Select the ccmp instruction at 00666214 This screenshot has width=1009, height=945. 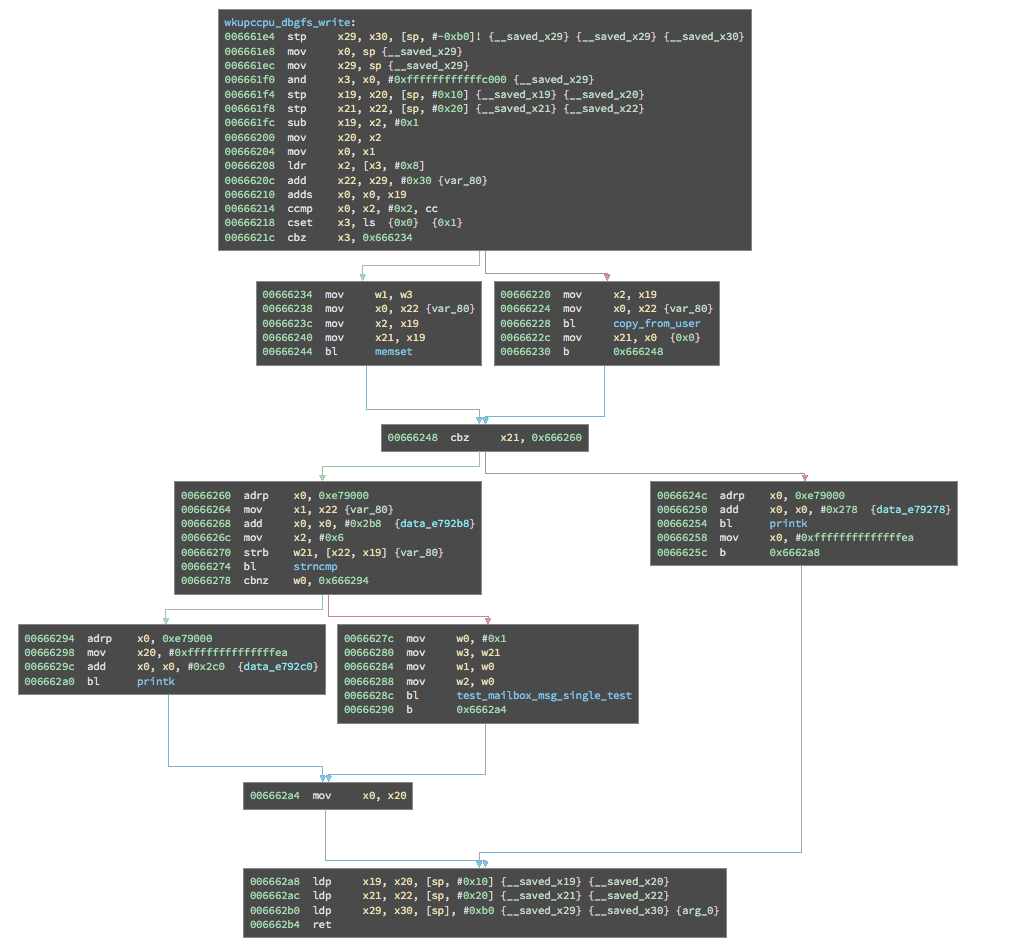coord(300,209)
